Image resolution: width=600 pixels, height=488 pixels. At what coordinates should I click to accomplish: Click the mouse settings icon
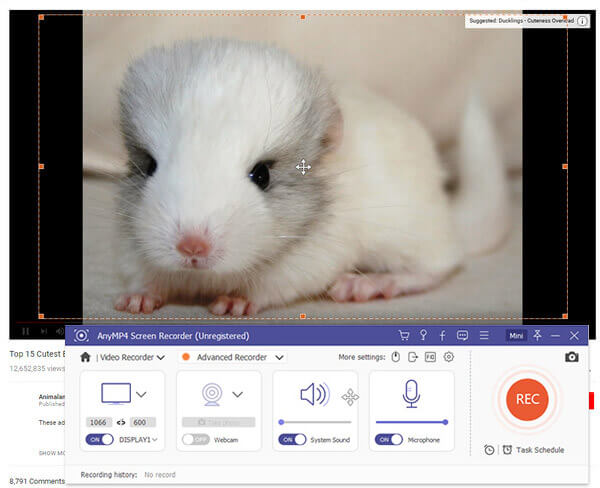click(396, 357)
